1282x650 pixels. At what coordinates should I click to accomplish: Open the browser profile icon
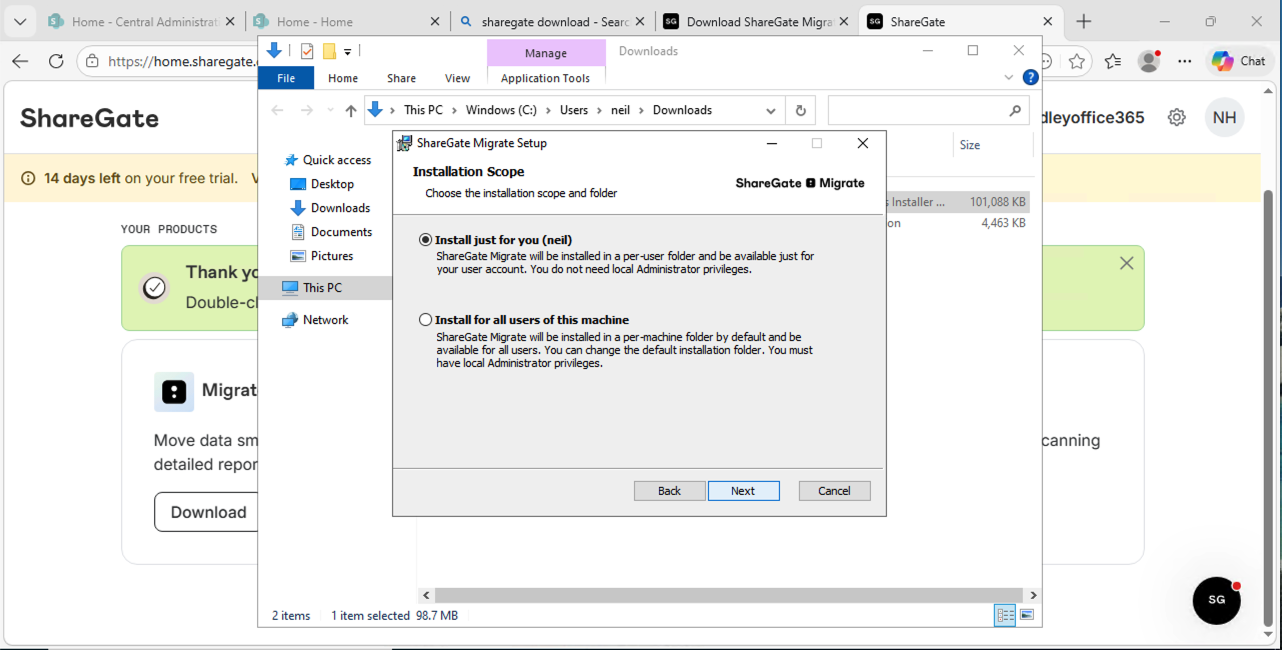pyautogui.click(x=1149, y=61)
